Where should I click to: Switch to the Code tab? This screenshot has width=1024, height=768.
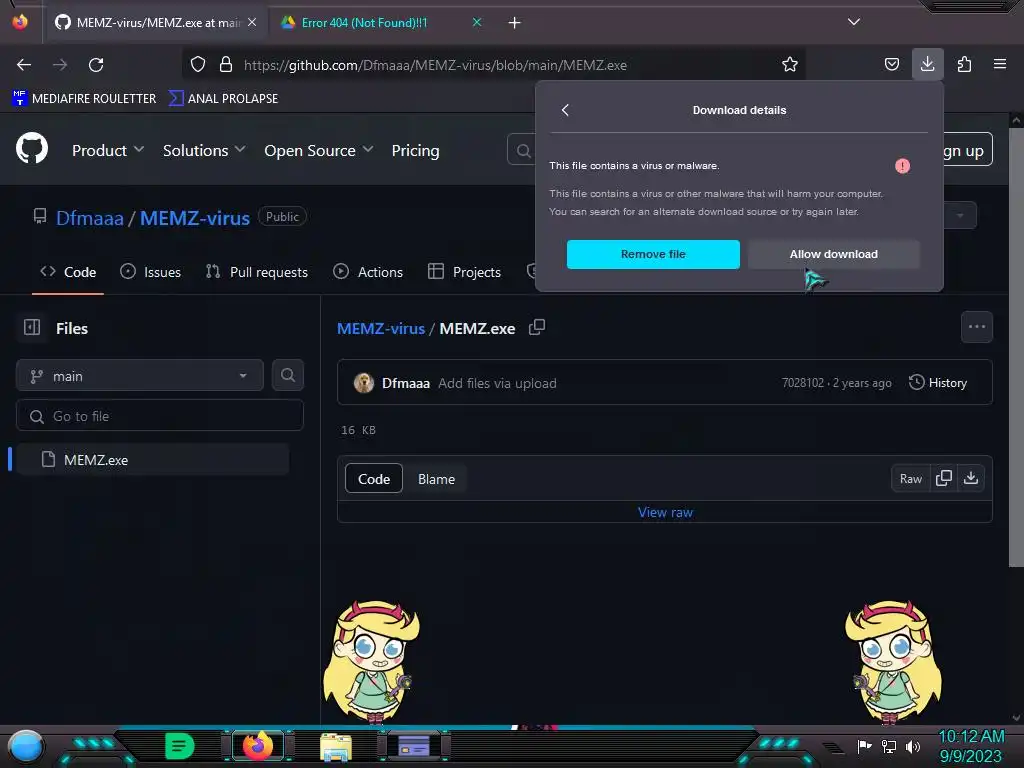click(68, 272)
